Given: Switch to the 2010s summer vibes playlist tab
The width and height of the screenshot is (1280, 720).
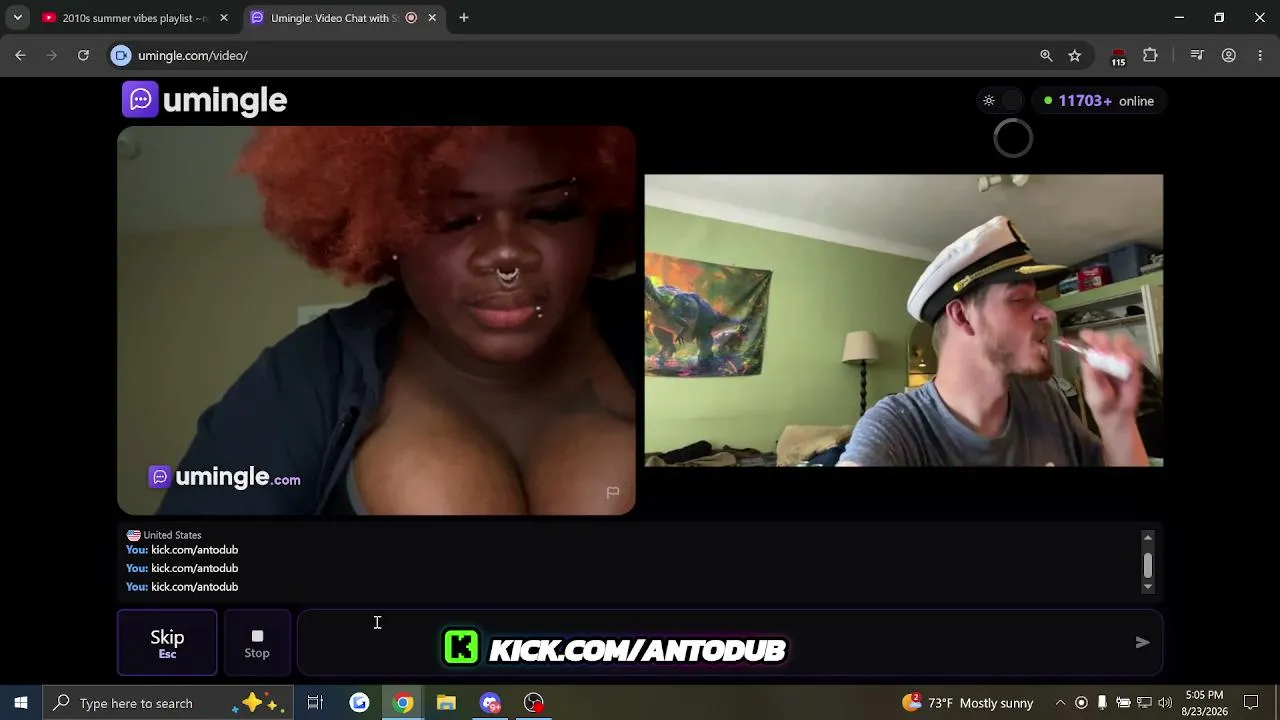Looking at the screenshot, I should [135, 18].
